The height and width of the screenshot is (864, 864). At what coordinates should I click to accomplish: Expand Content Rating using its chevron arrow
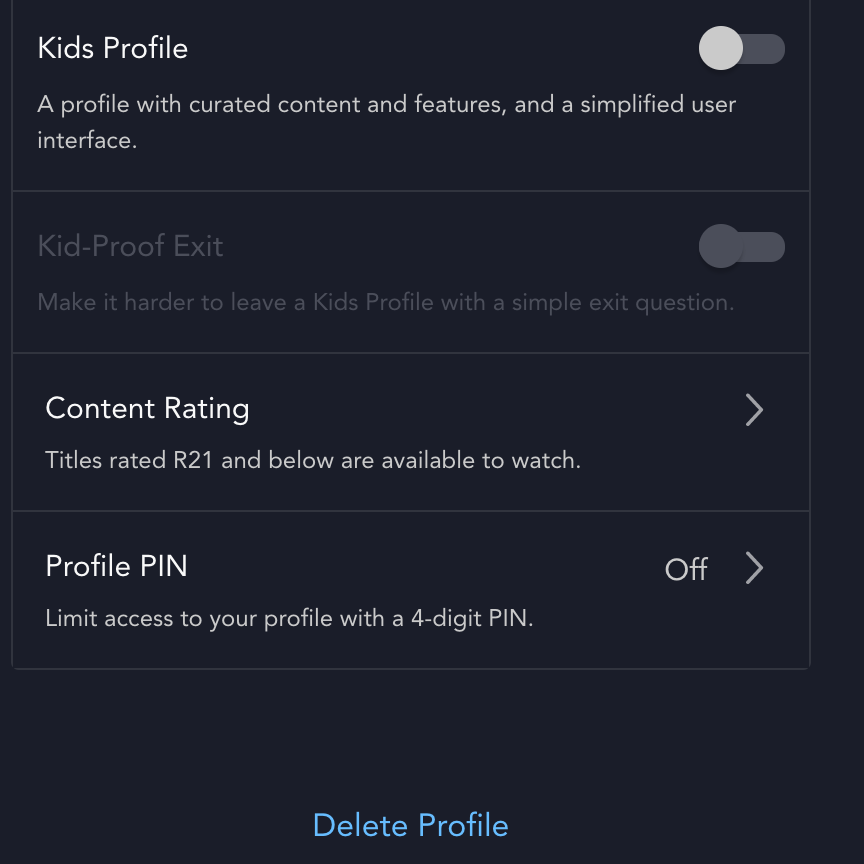point(754,409)
